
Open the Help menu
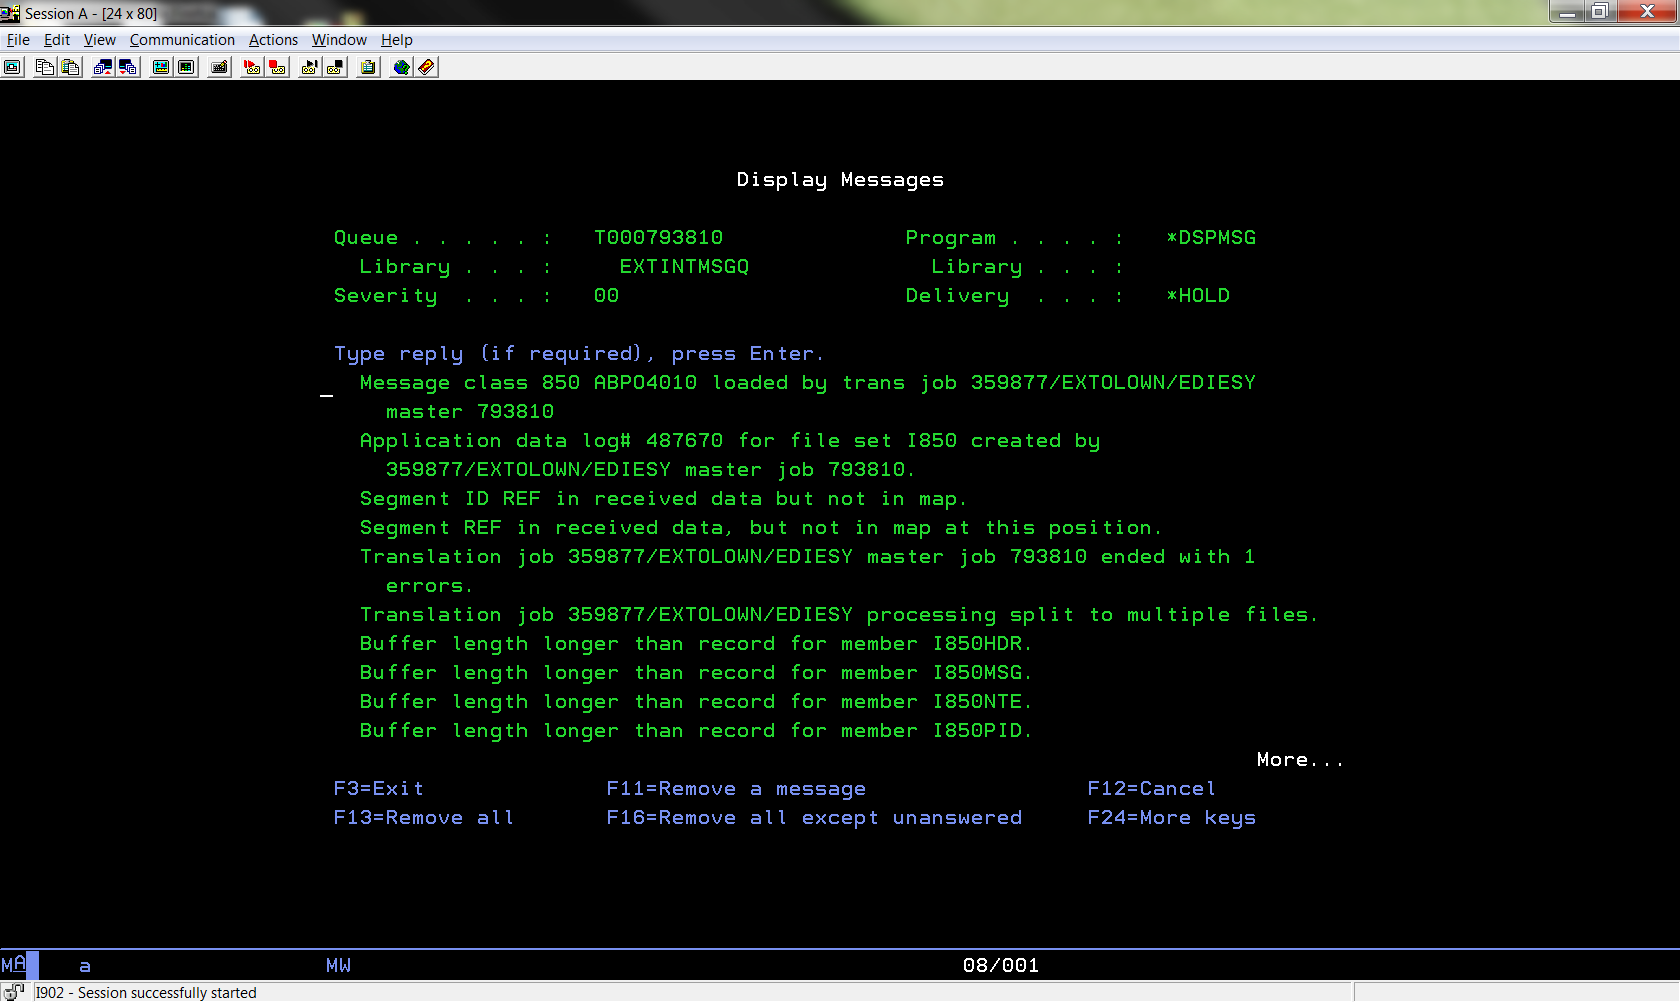pos(396,40)
